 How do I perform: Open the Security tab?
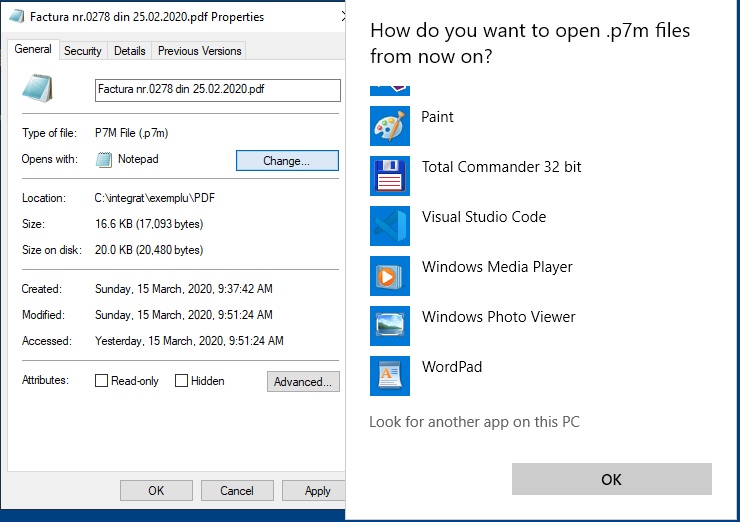pyautogui.click(x=83, y=51)
